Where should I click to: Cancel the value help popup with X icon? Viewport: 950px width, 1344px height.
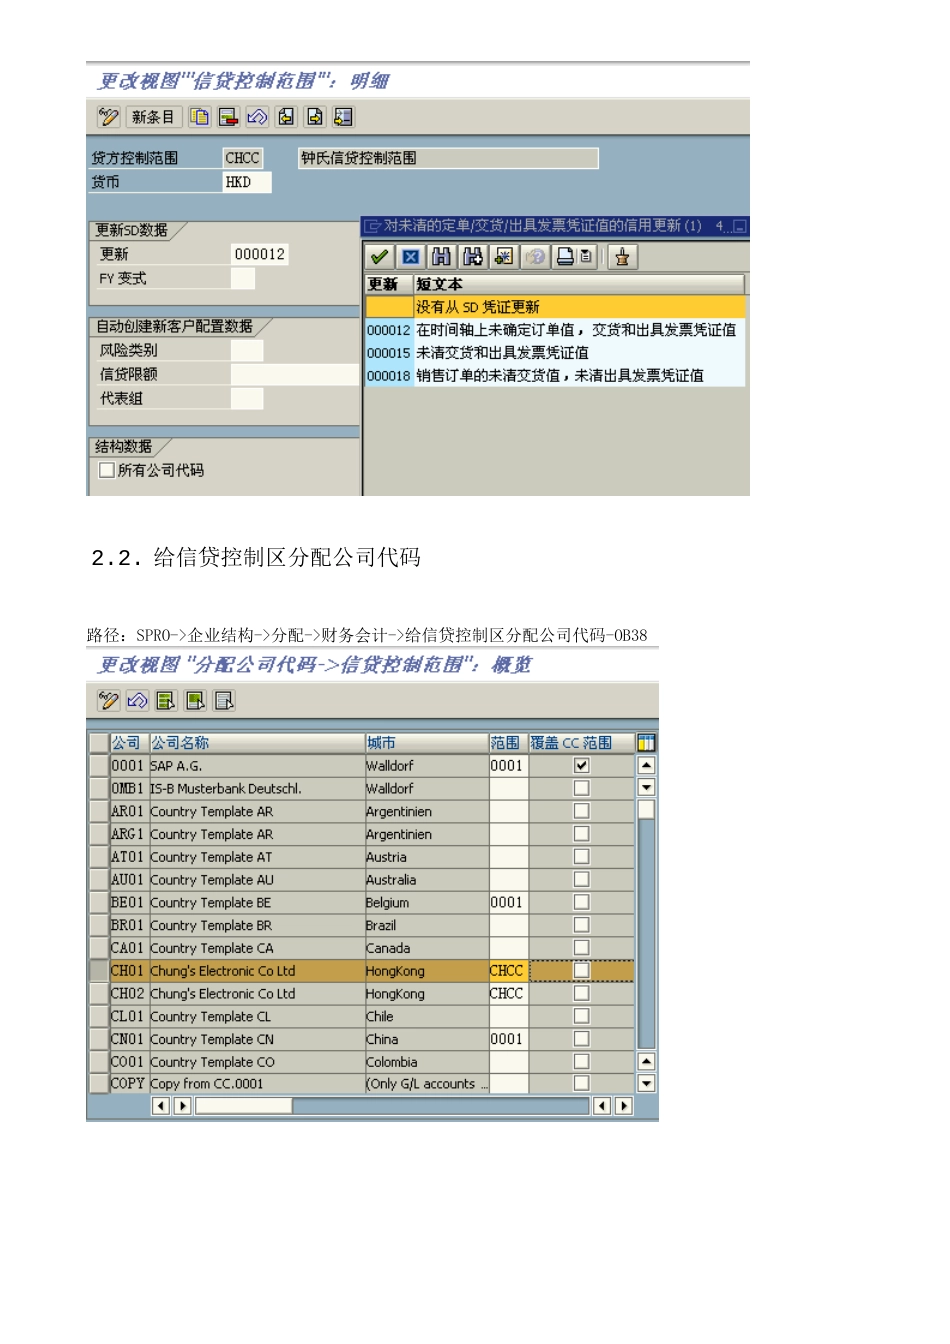[x=410, y=257]
